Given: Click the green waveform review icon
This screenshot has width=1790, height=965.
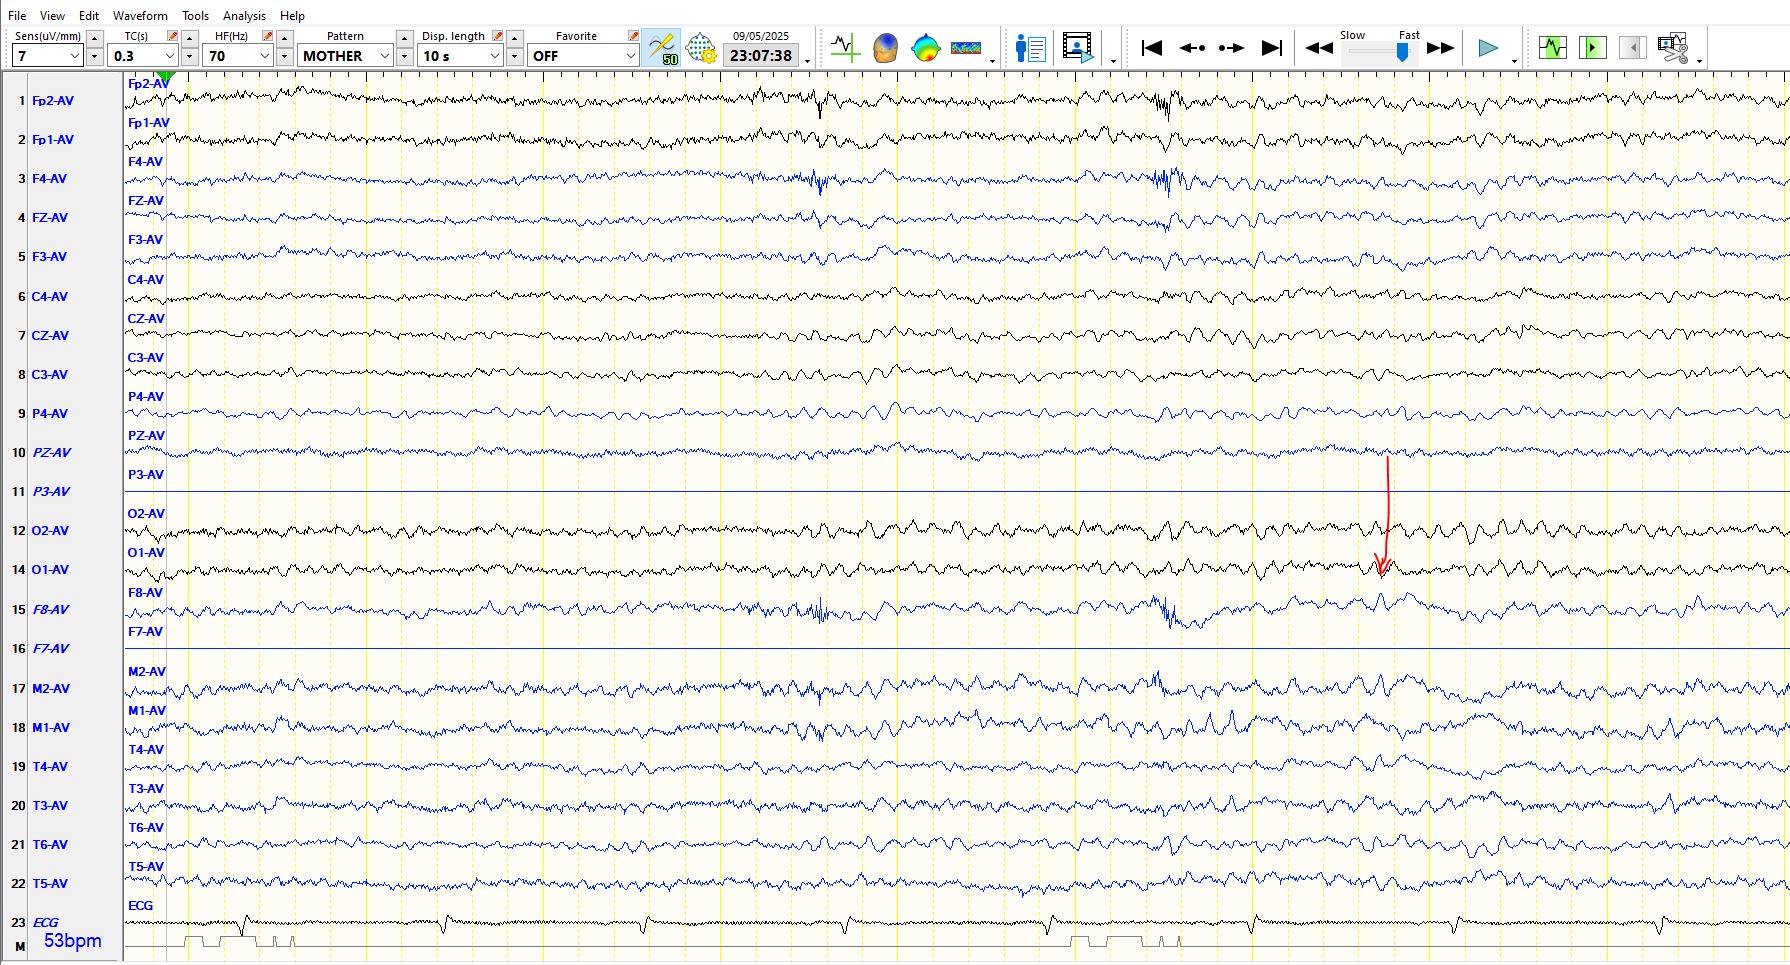Looking at the screenshot, I should pyautogui.click(x=1553, y=47).
